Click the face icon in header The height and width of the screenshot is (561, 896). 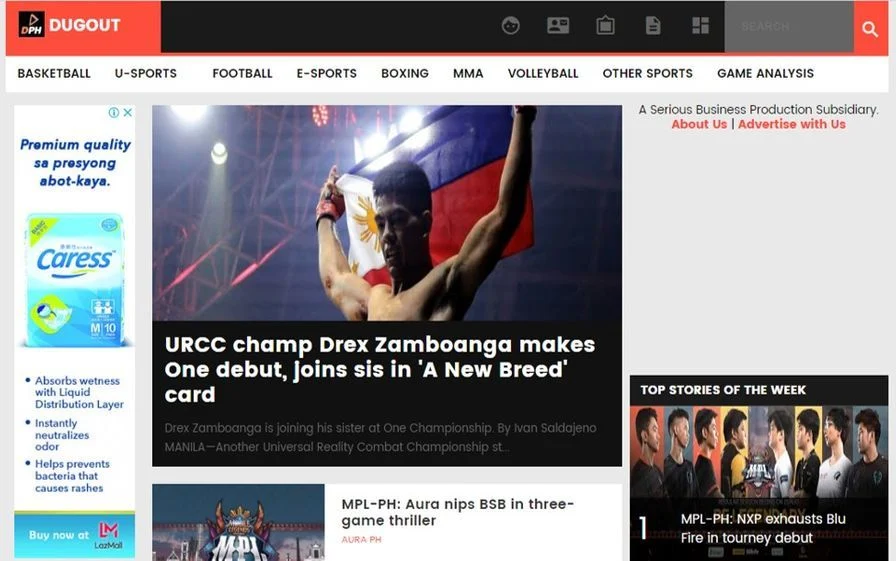(x=510, y=26)
